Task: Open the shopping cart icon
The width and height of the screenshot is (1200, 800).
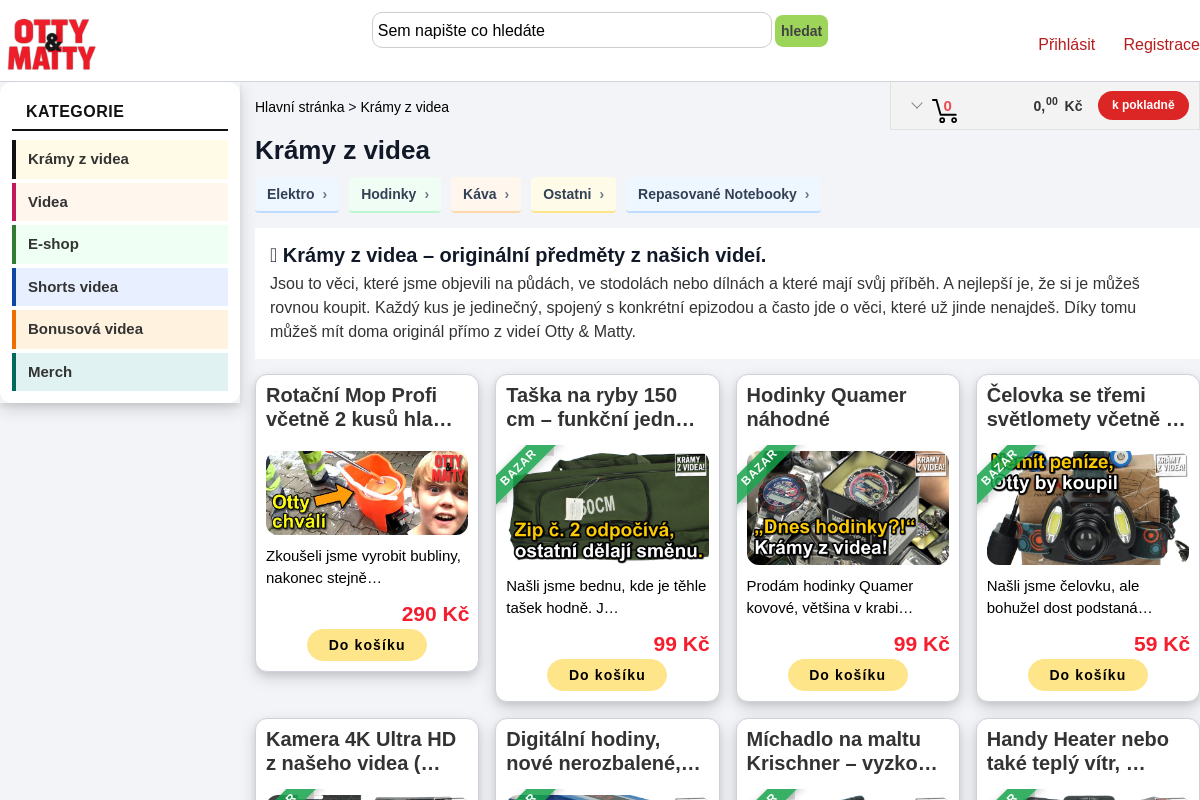Action: click(x=945, y=110)
